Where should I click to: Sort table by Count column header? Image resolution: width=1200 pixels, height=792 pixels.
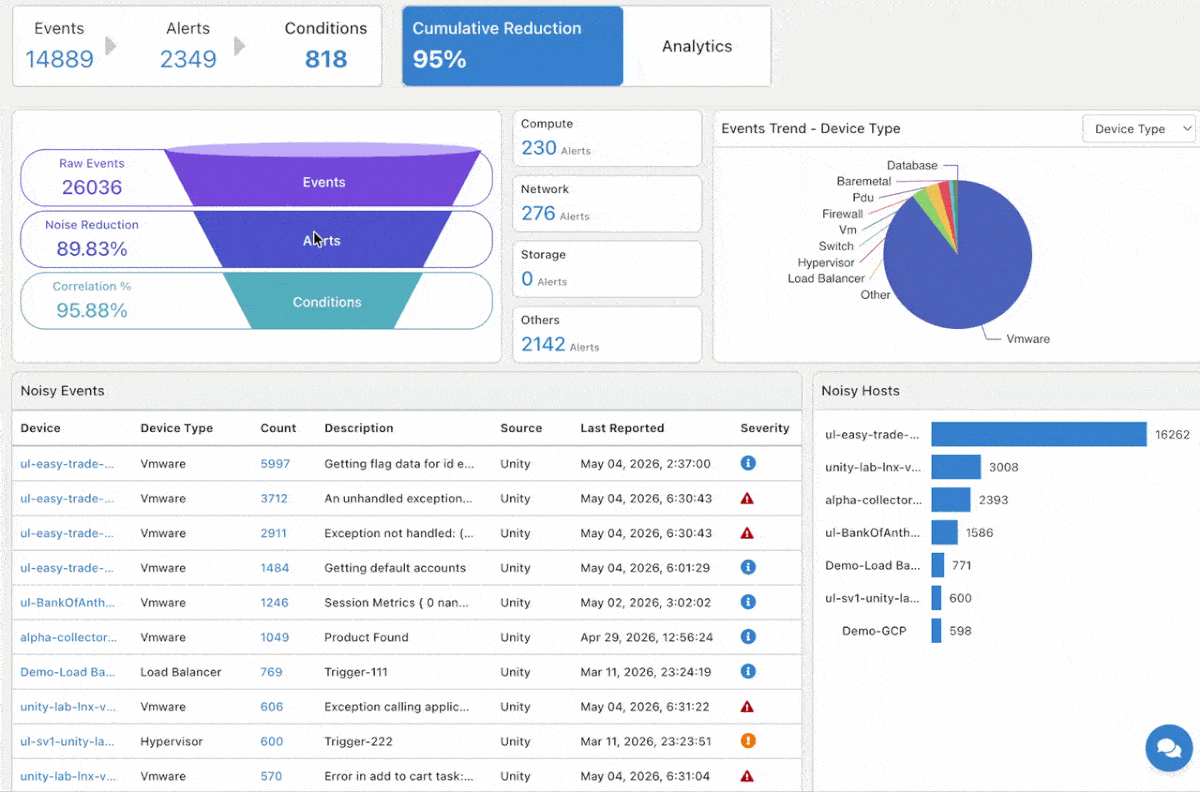click(x=278, y=428)
